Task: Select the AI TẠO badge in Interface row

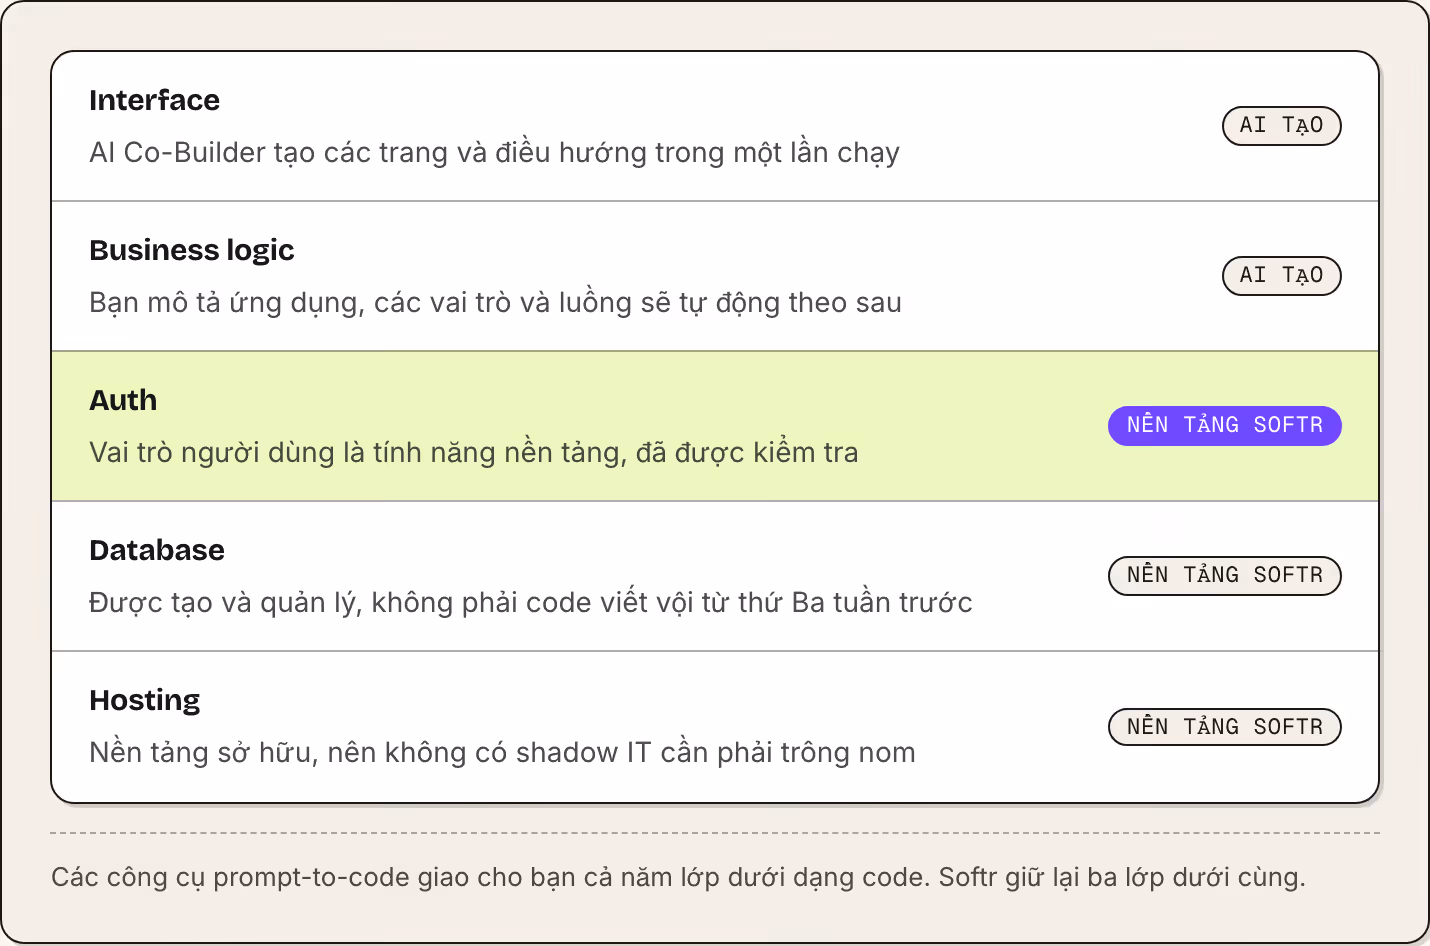Action: coord(1281,126)
